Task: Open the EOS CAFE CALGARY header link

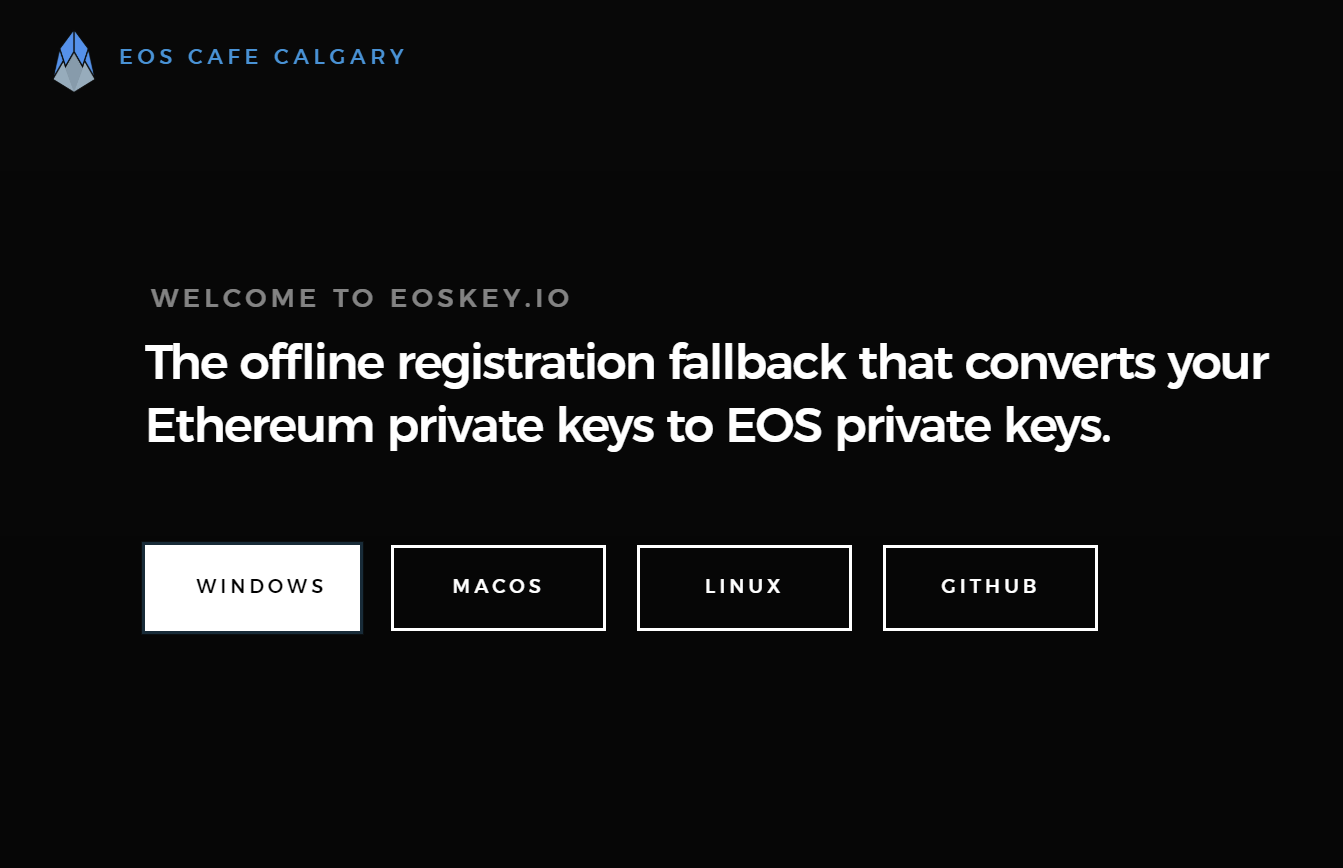Action: tap(263, 57)
